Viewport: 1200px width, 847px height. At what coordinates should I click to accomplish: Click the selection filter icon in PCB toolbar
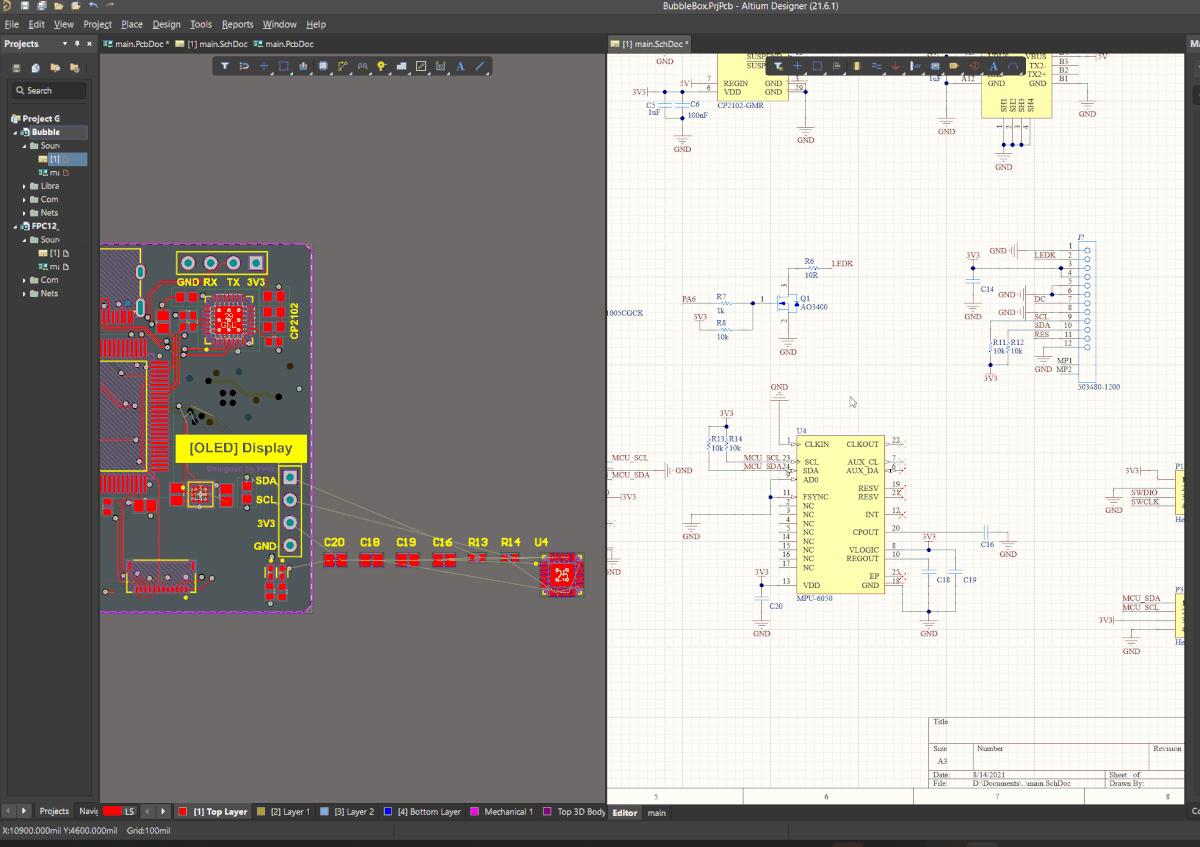[x=225, y=66]
